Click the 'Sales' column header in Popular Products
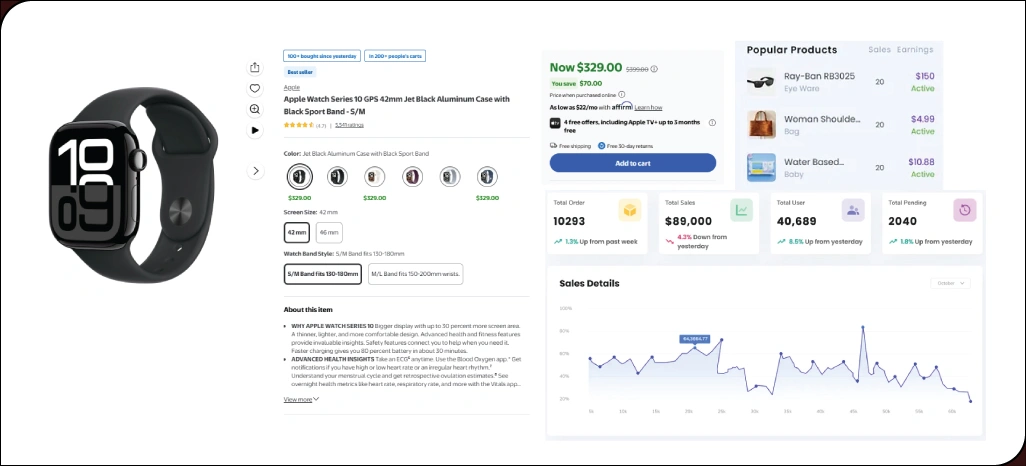Viewport: 1026px width, 466px height. 879,50
